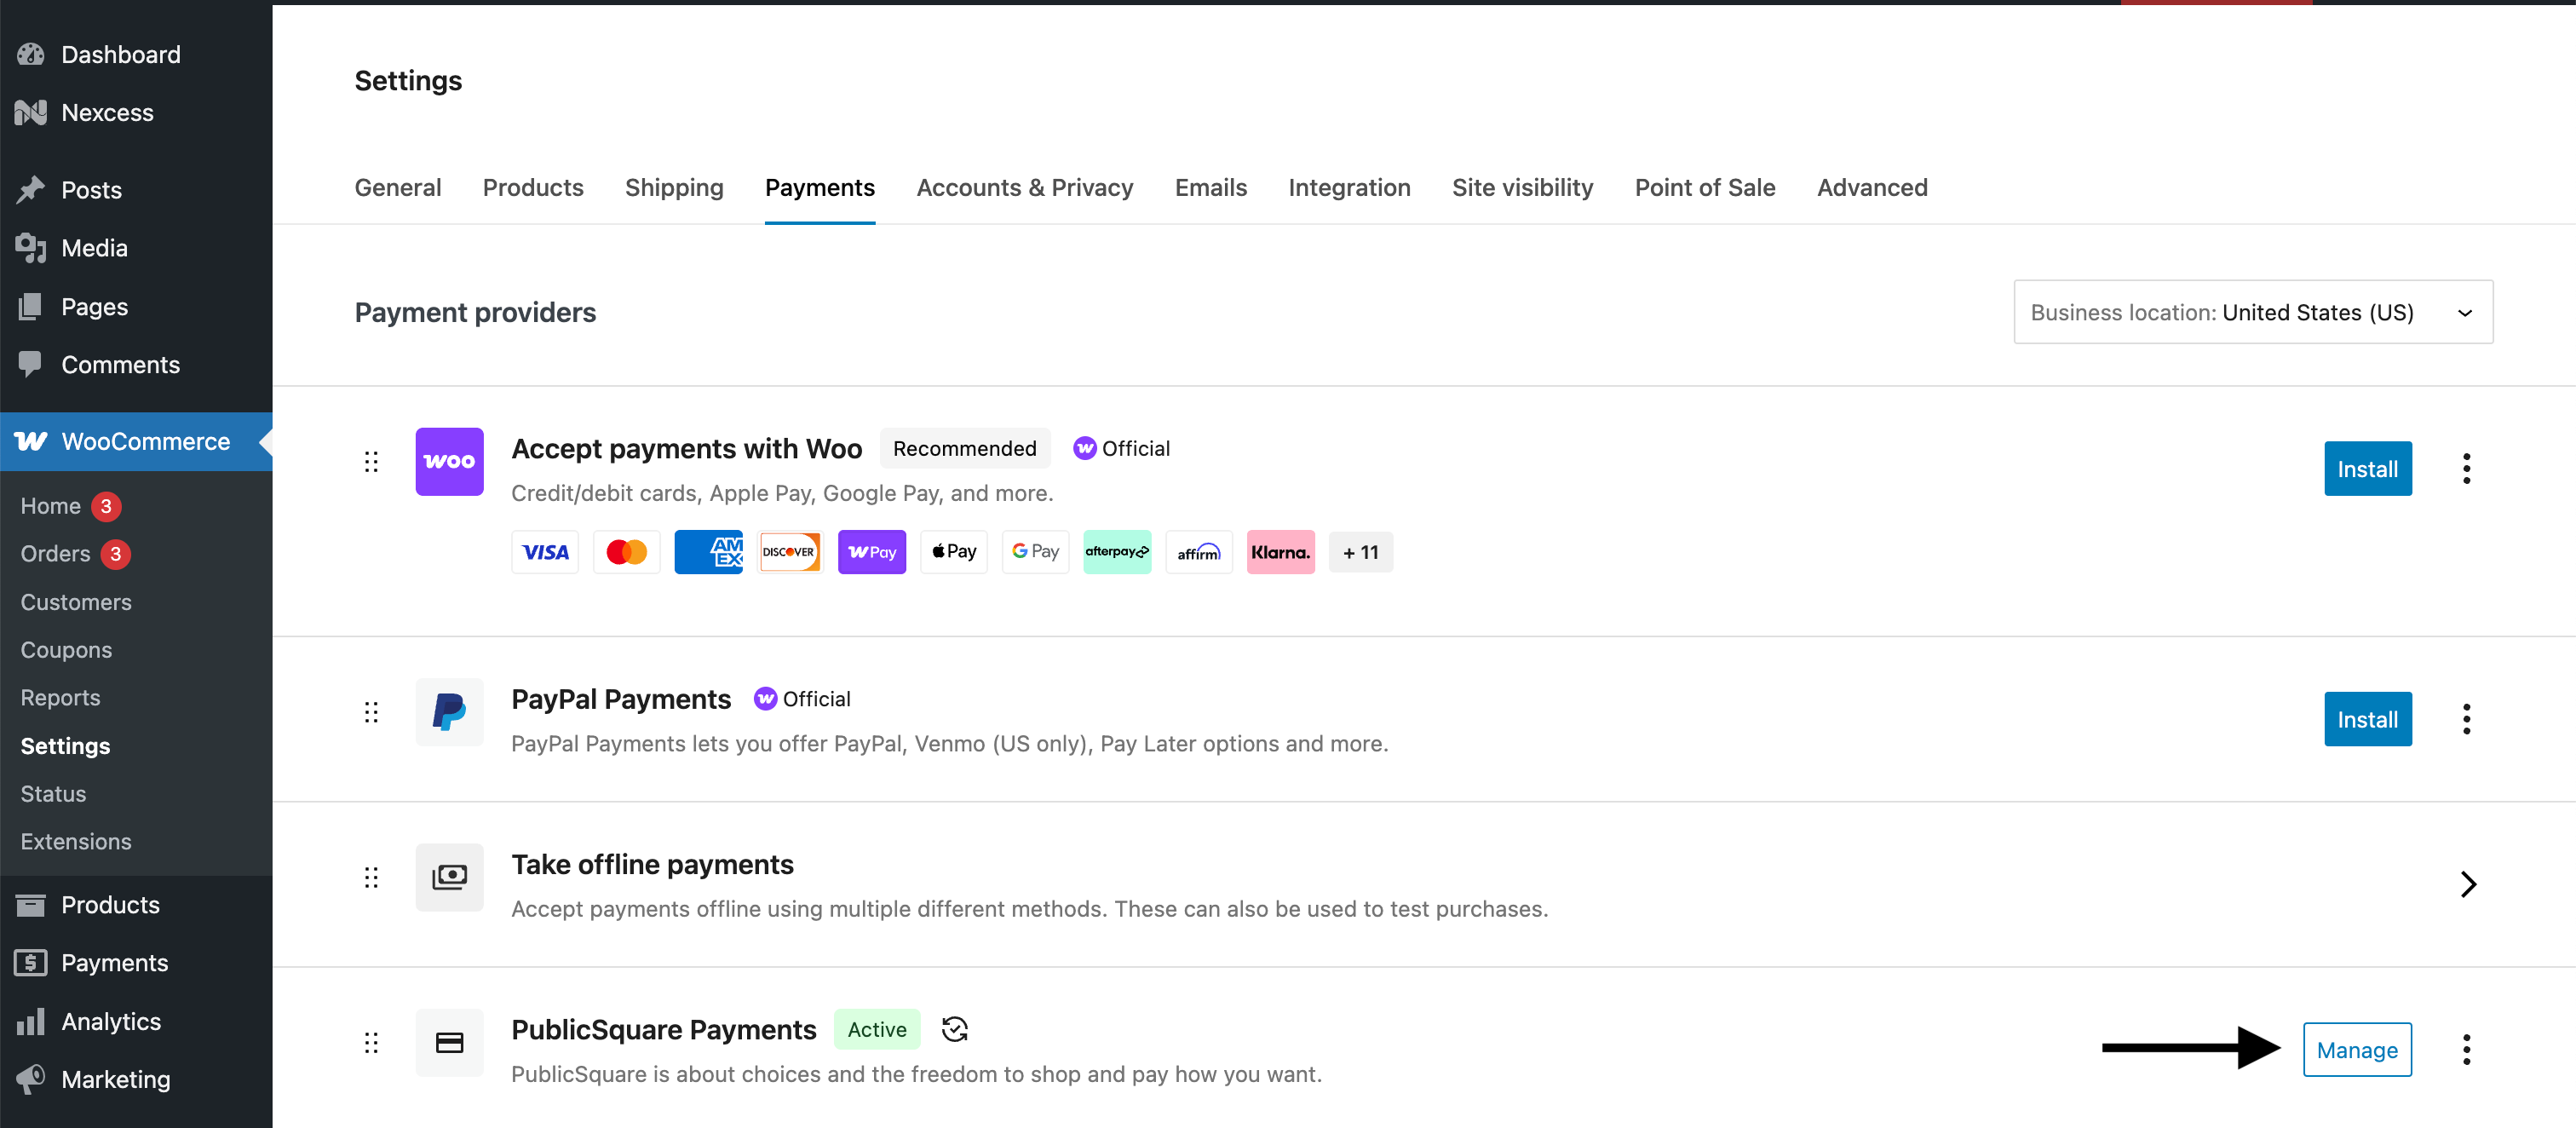This screenshot has height=1128, width=2576.
Task: Open the Advanced settings tab
Action: click(1872, 187)
